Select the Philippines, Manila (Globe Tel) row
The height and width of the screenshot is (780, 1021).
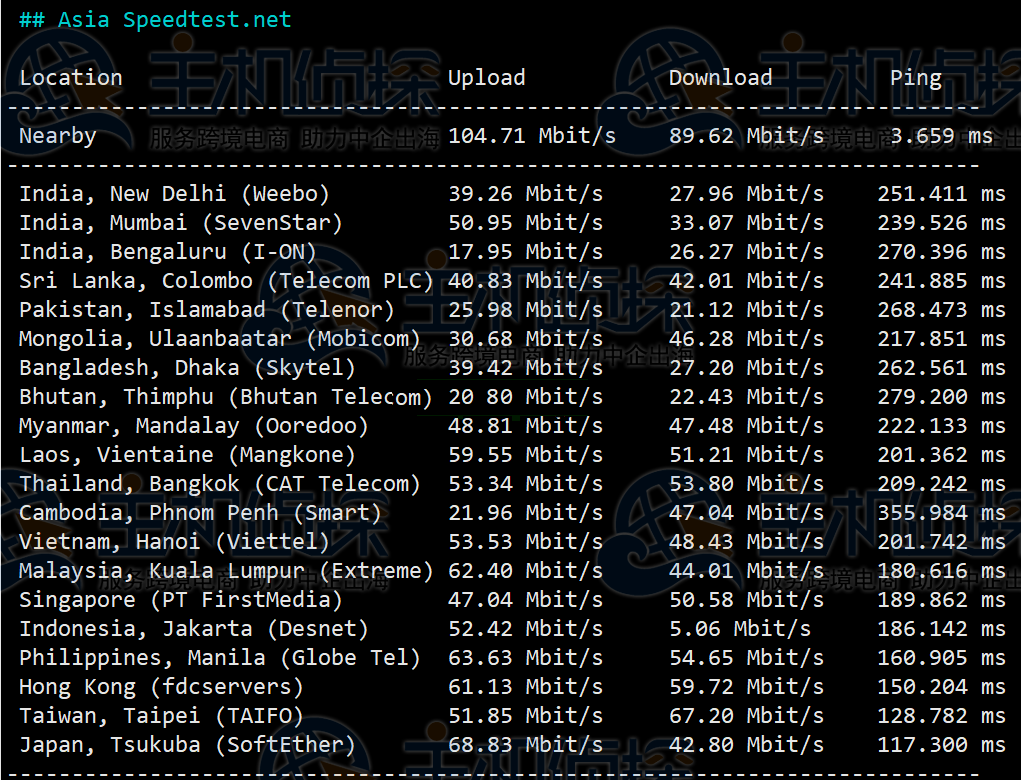point(220,658)
